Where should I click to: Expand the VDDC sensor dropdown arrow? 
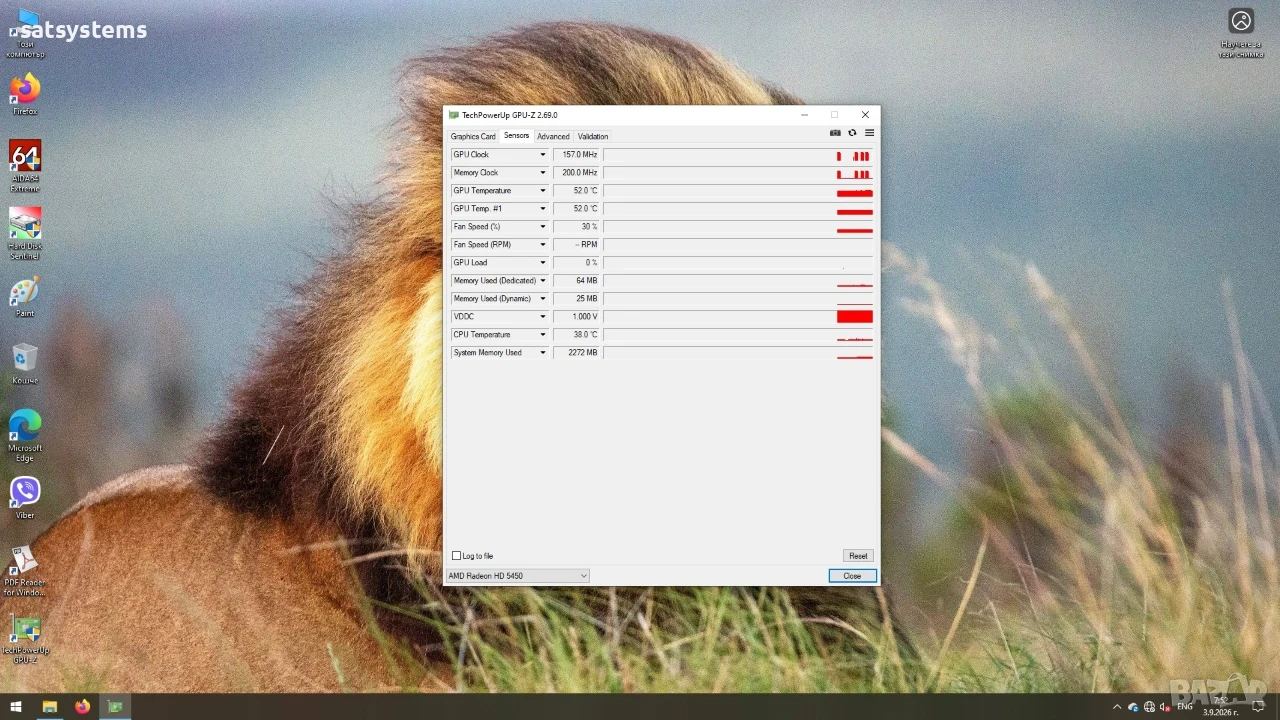(543, 317)
